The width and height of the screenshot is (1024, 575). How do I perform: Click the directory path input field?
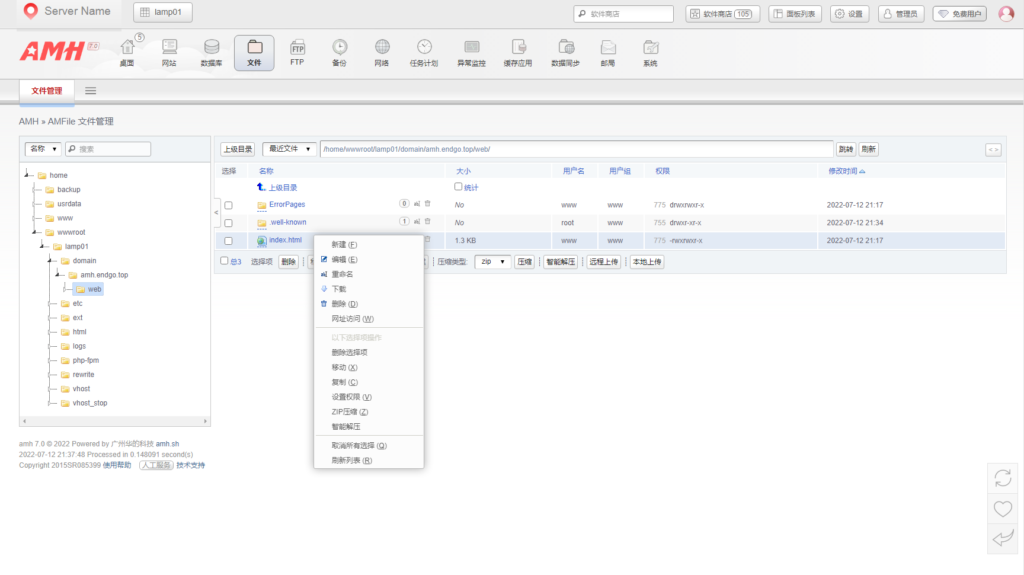point(577,149)
